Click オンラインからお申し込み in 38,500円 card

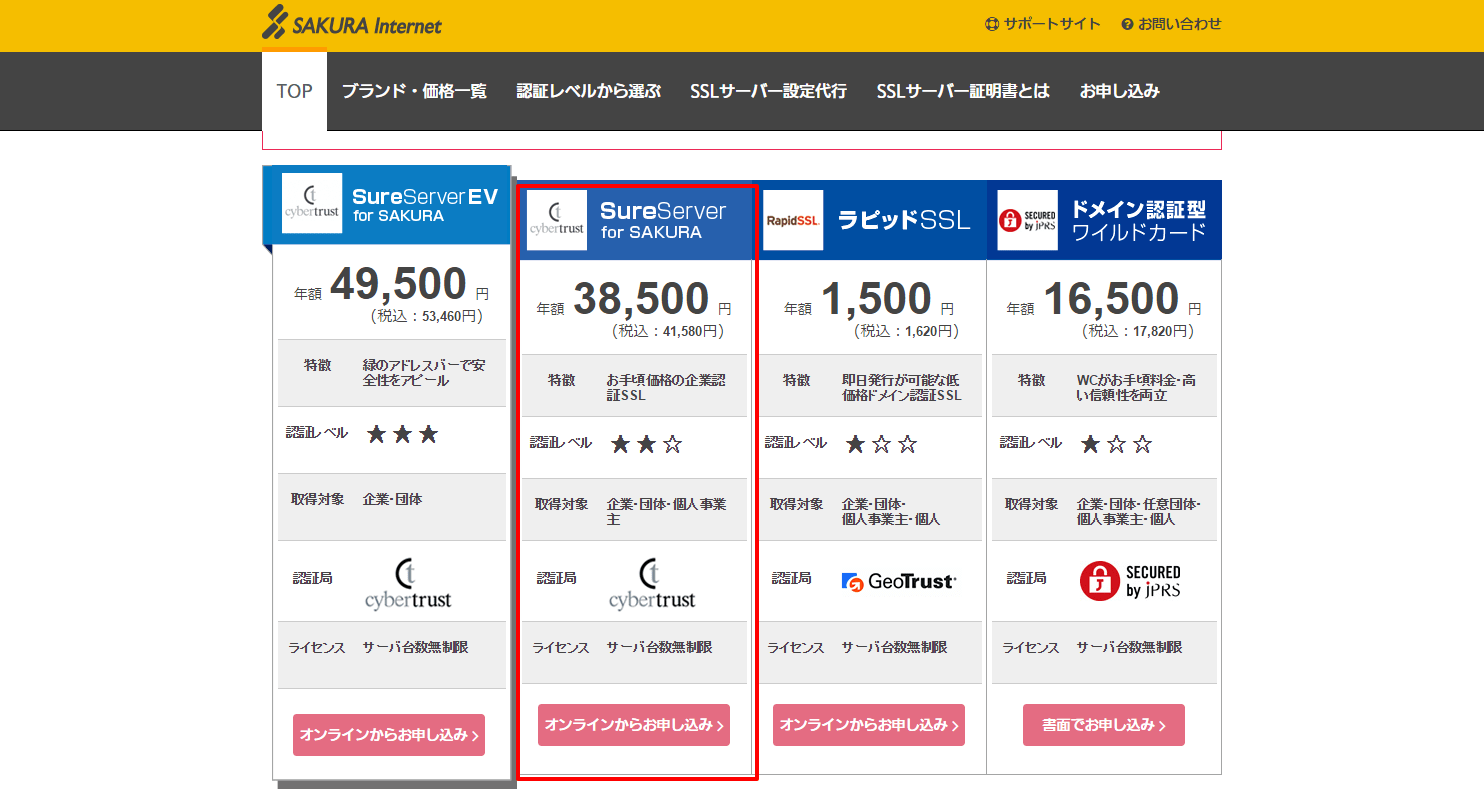tap(634, 725)
